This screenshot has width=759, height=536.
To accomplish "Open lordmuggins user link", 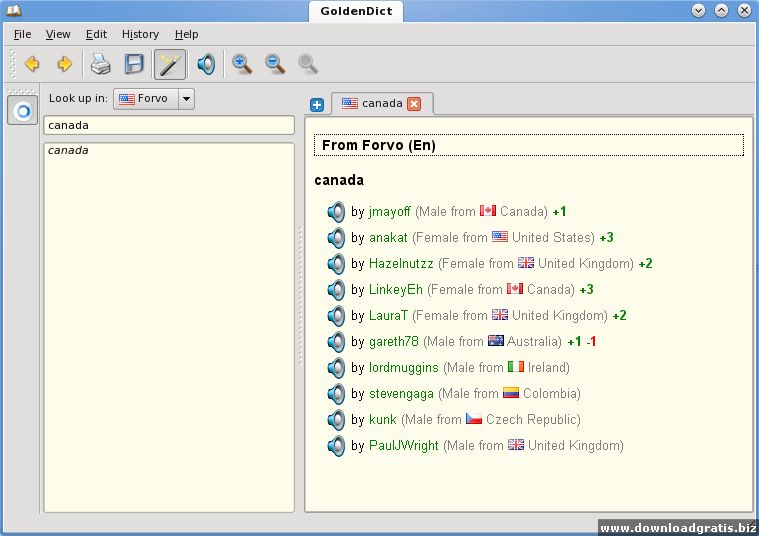I will click(404, 368).
